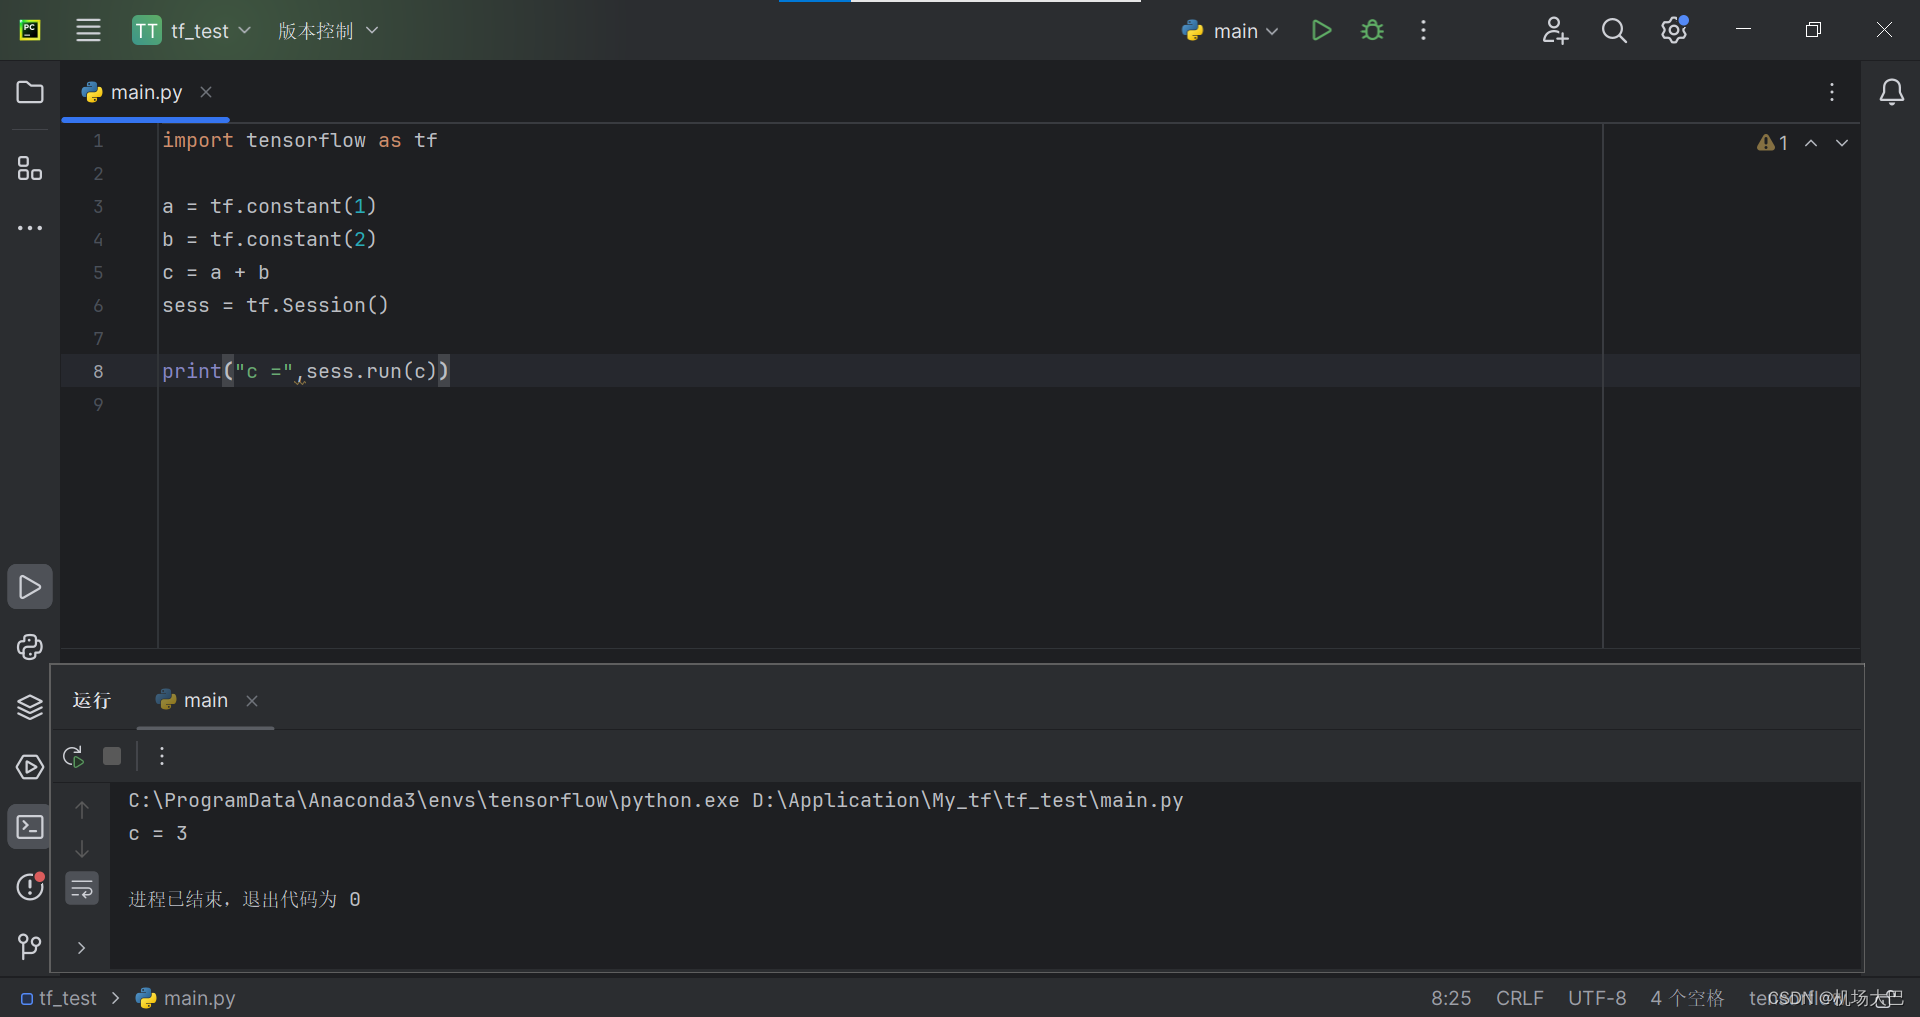Click the print statement on line 8

306,371
